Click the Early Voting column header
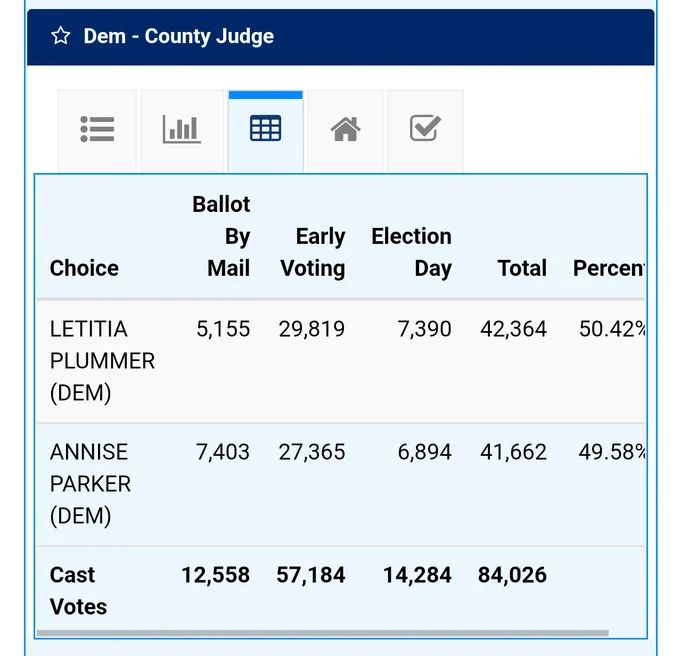 (x=313, y=252)
